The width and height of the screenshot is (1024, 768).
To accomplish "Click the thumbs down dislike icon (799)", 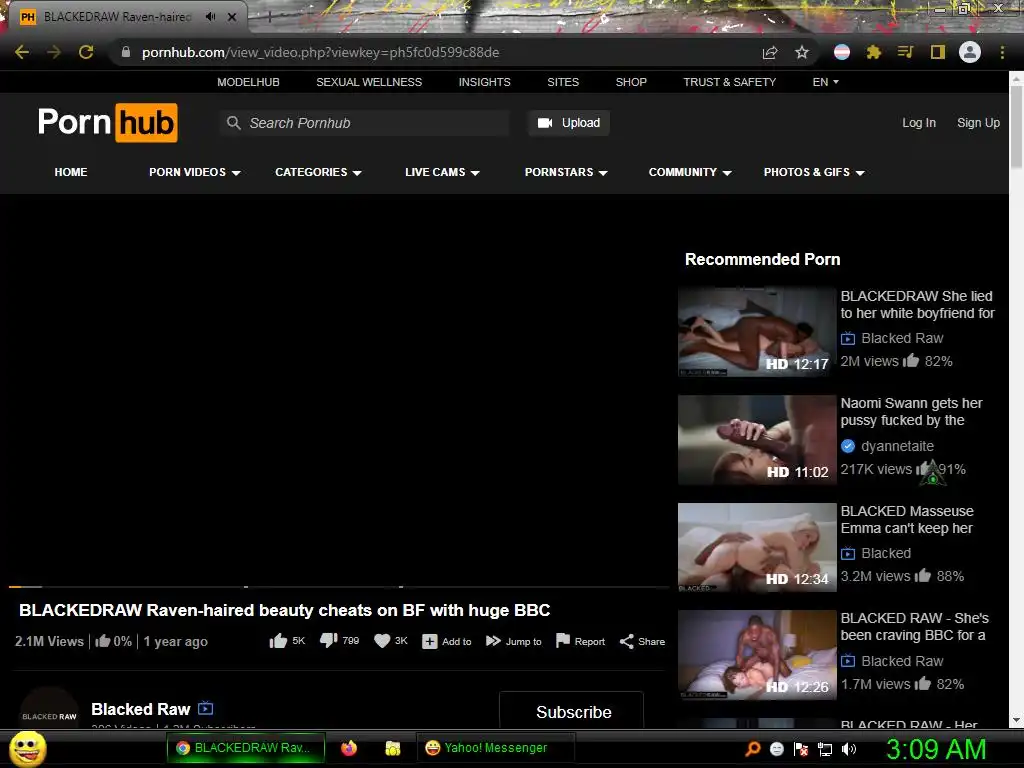I will [328, 641].
